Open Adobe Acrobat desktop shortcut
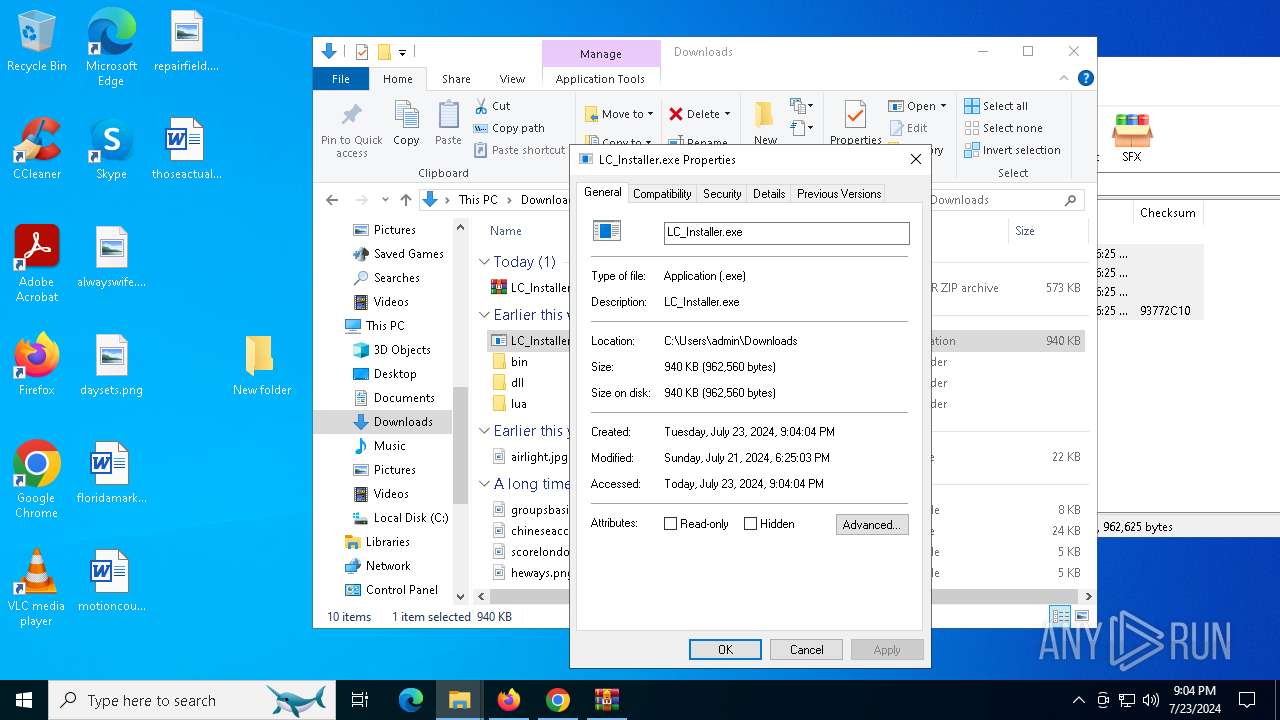Screen dimensions: 1280x720 [x=37, y=263]
